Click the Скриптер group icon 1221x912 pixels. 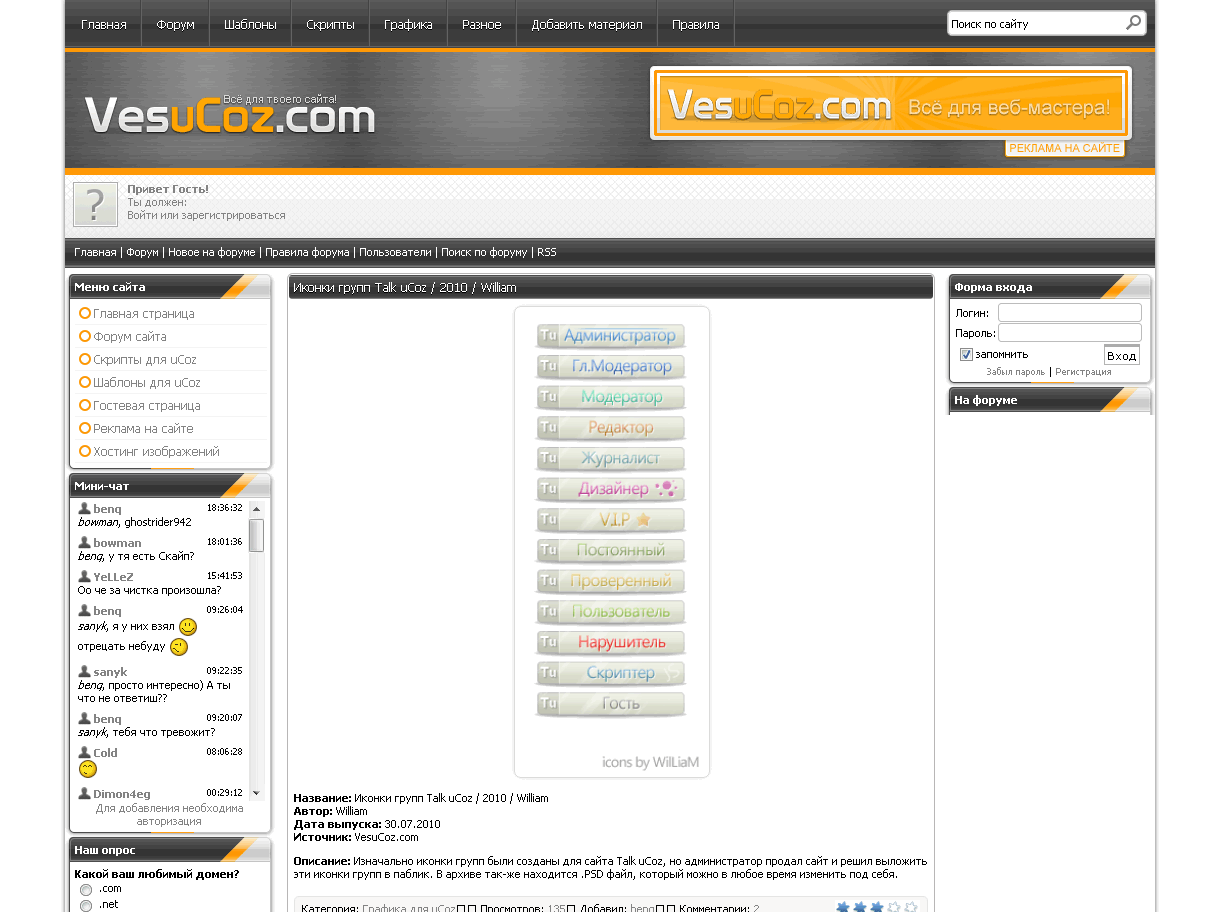tap(611, 673)
